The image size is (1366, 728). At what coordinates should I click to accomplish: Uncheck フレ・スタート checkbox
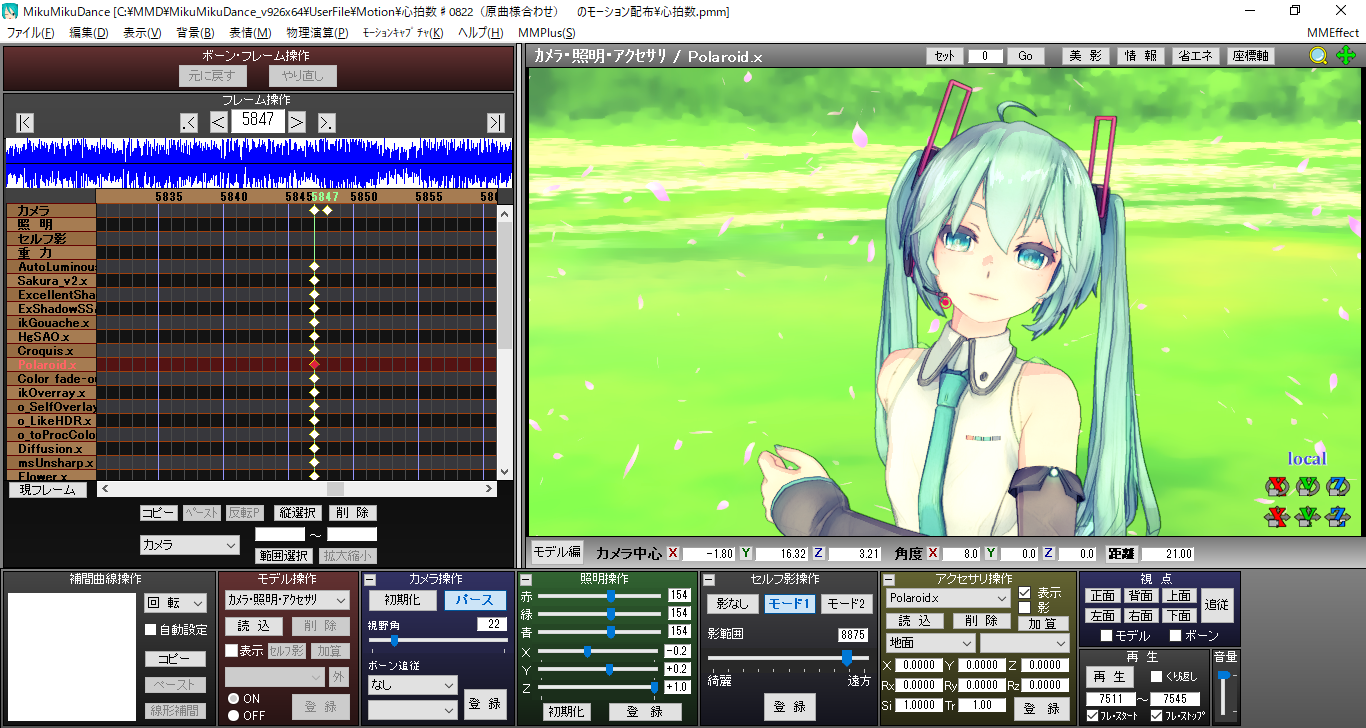click(1093, 716)
